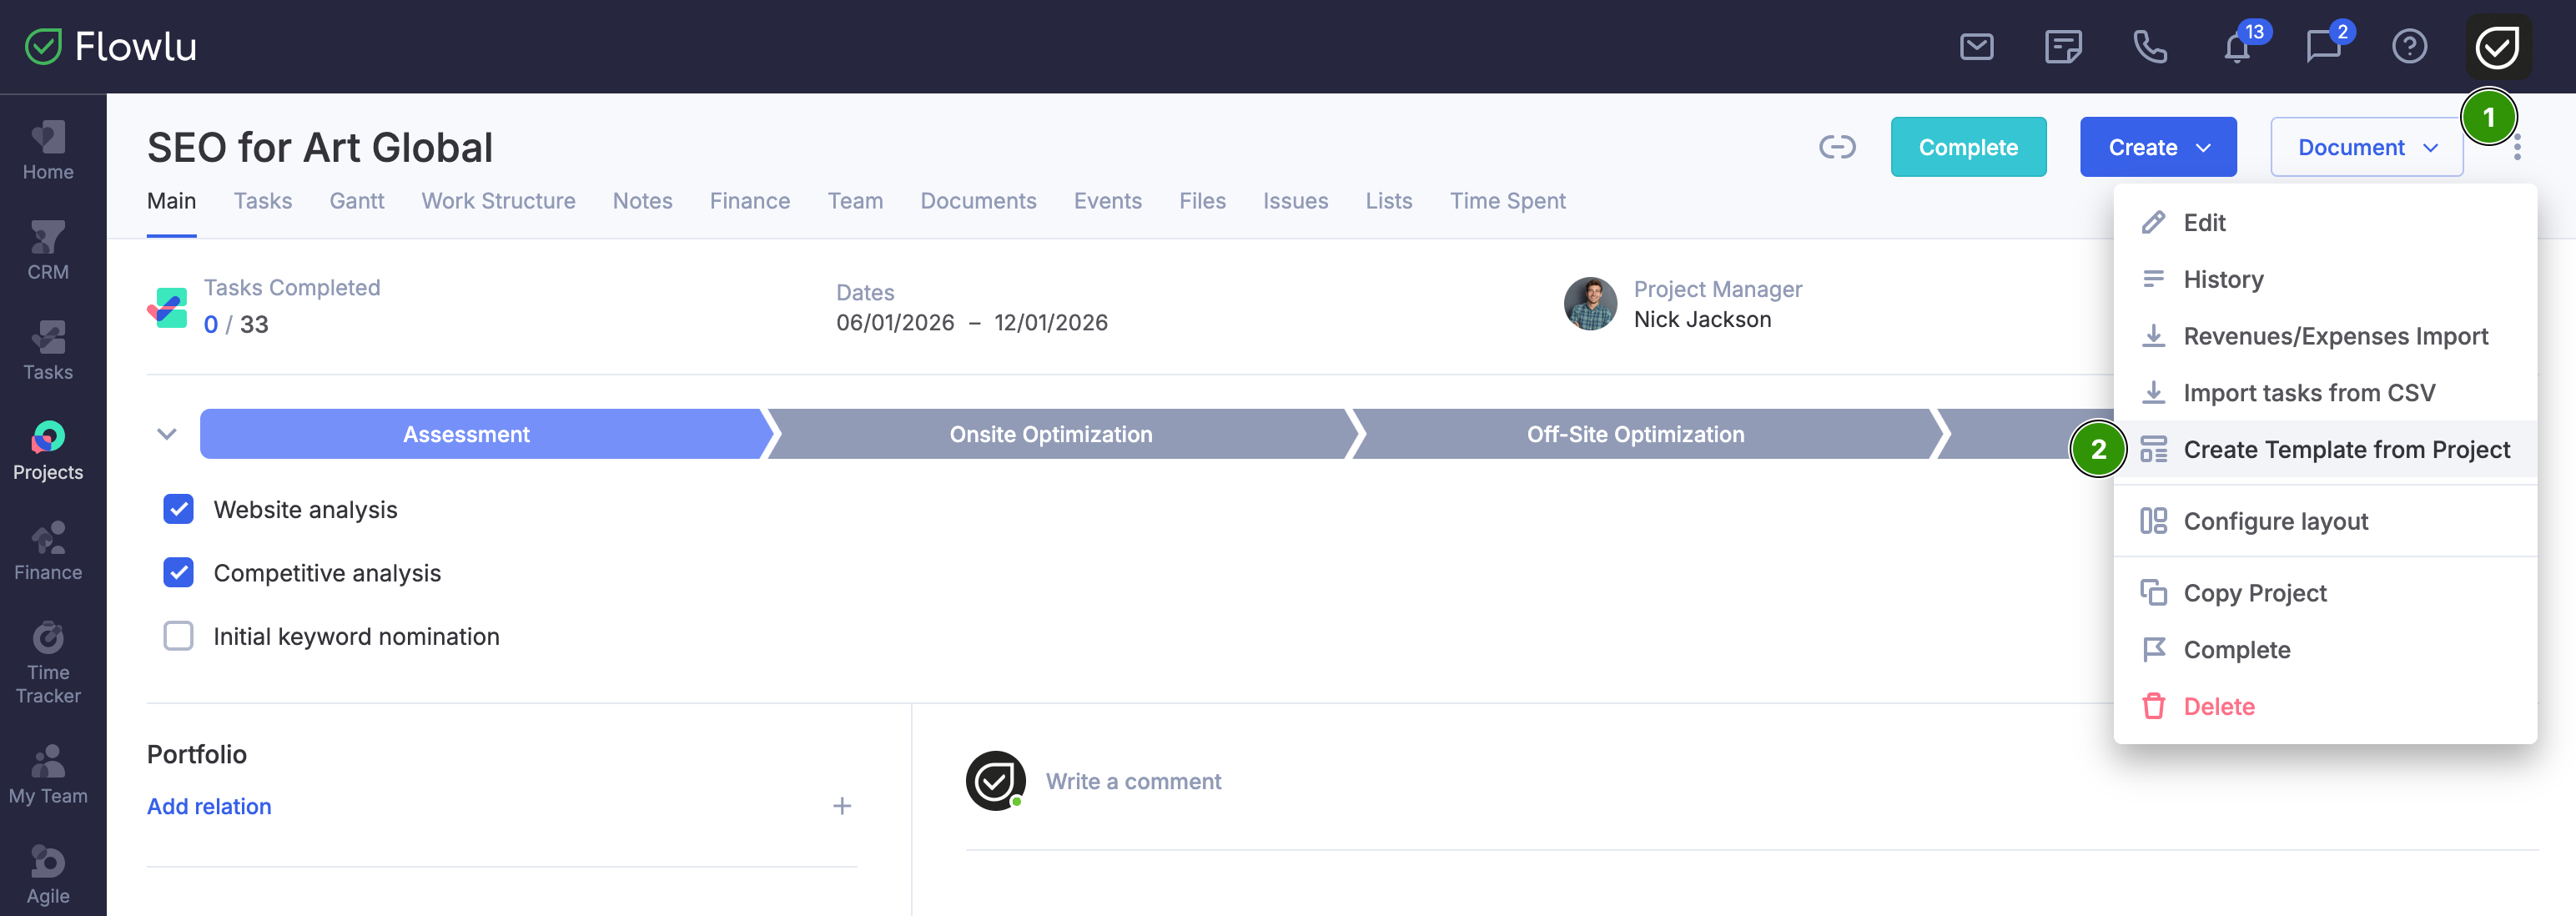Click the project manager name Nick Jackson
2576x916 pixels.
pos(1702,319)
